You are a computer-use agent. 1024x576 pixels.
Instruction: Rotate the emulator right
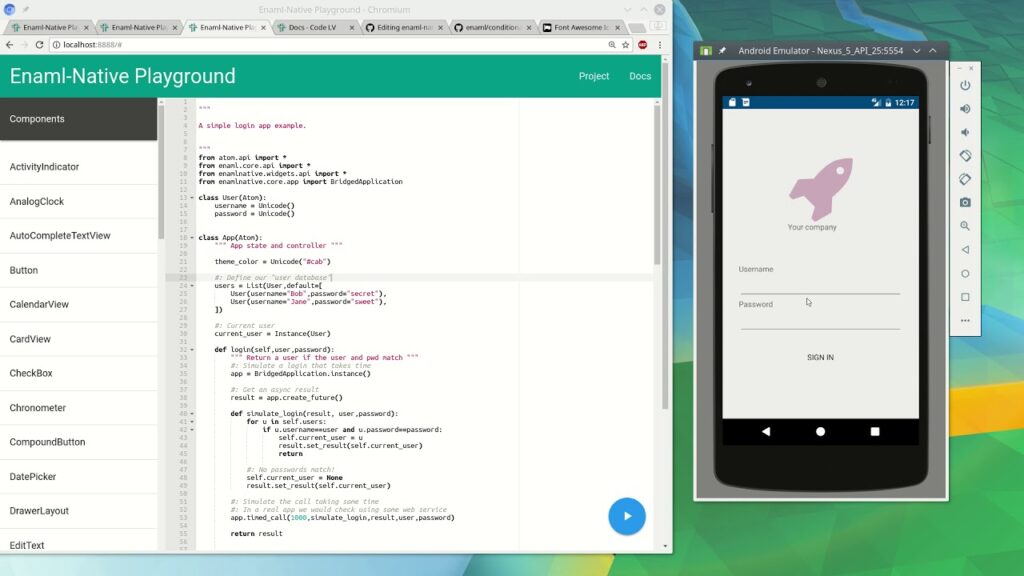point(965,179)
